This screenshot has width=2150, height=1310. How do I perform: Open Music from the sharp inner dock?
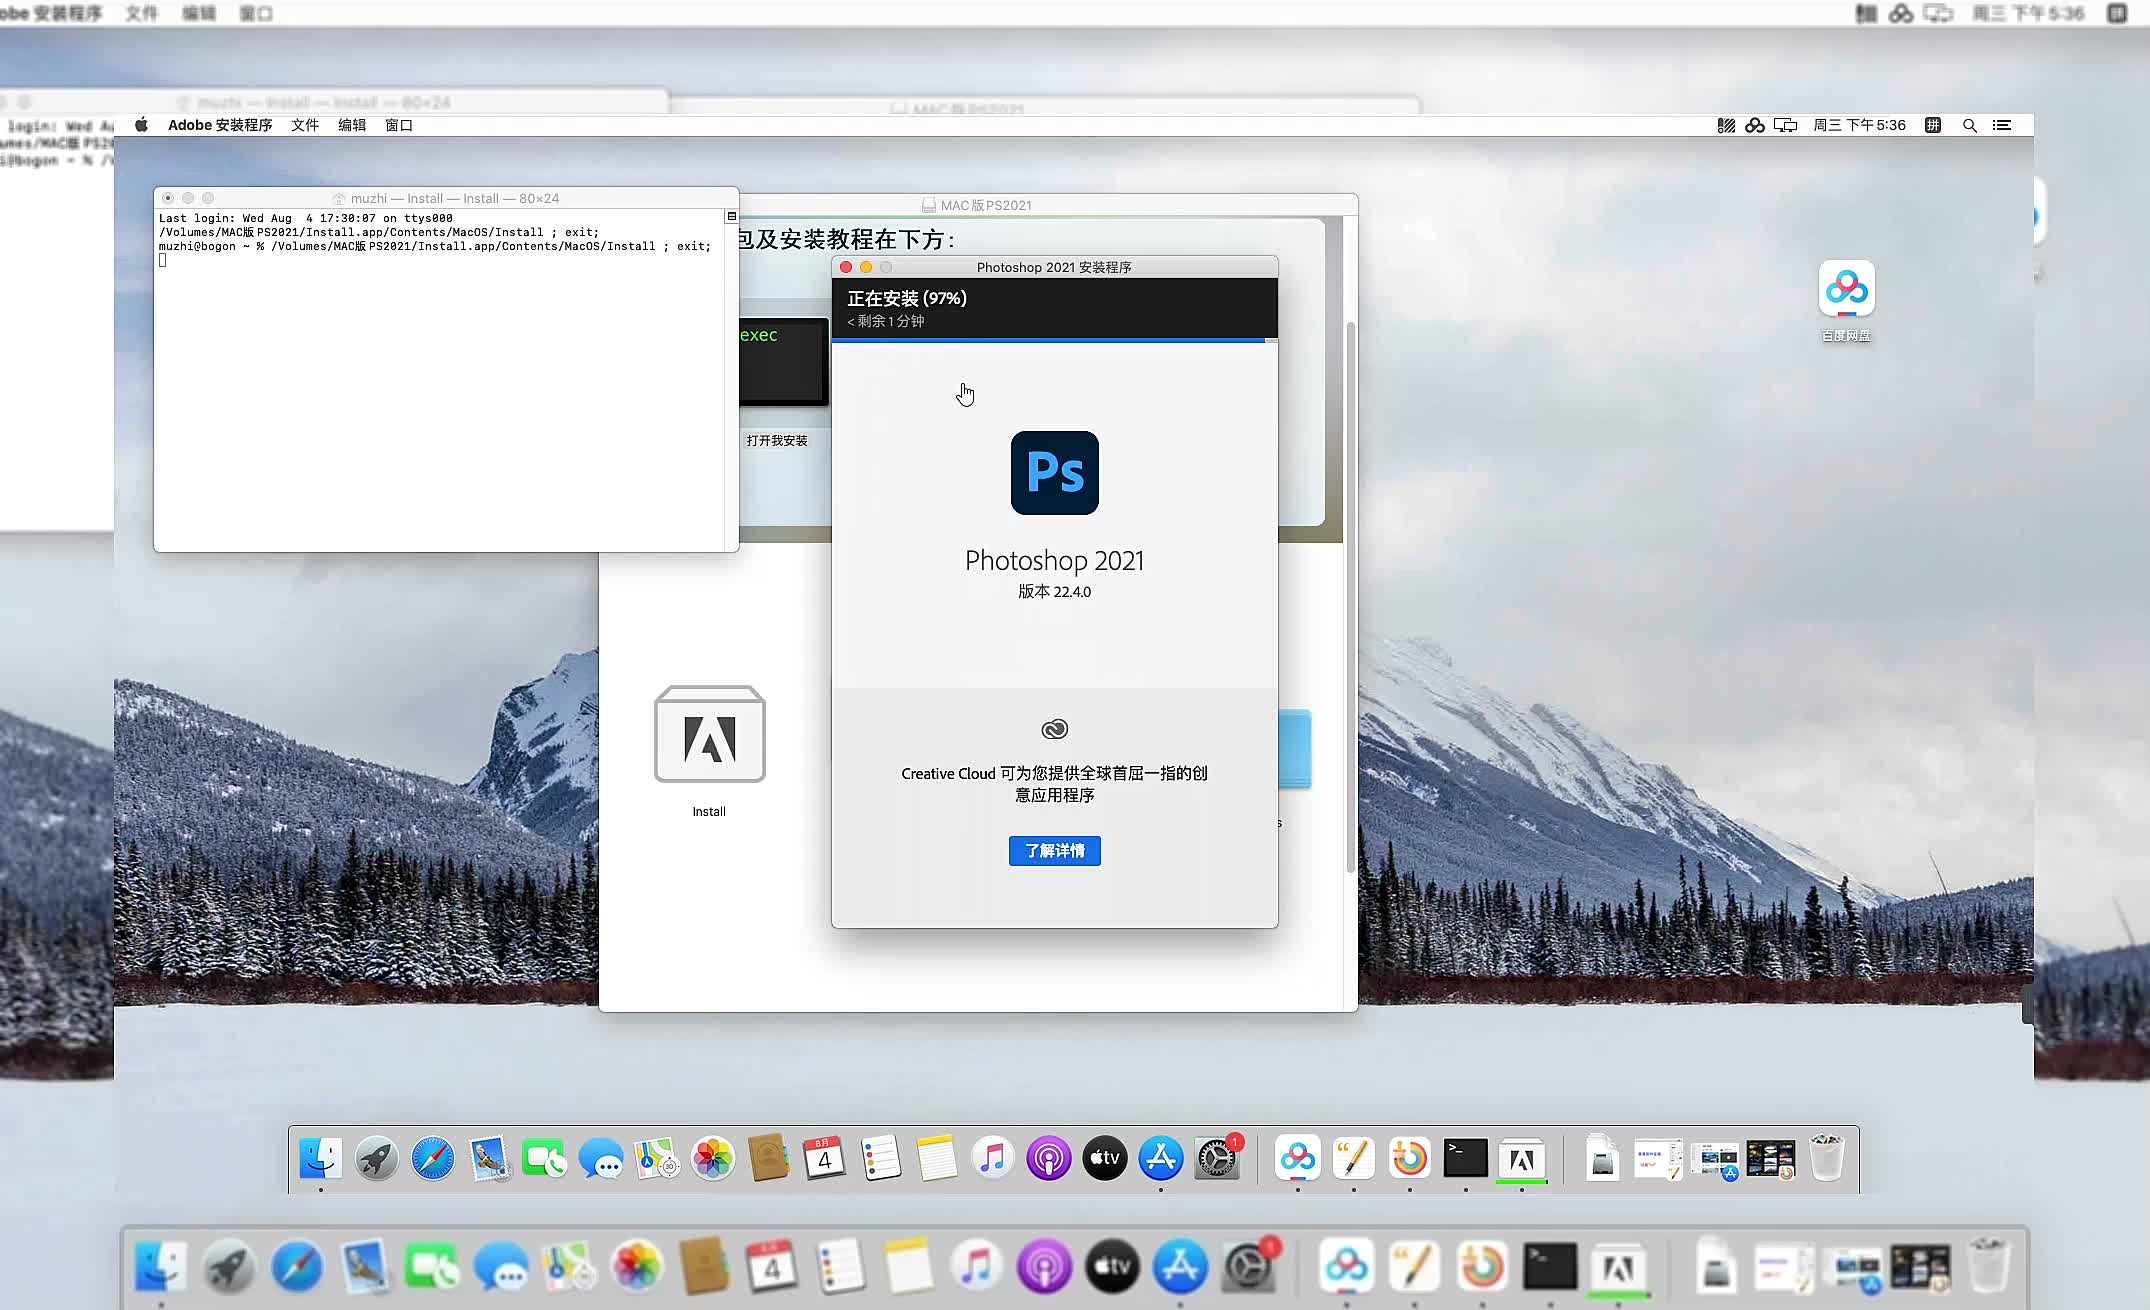[993, 1159]
